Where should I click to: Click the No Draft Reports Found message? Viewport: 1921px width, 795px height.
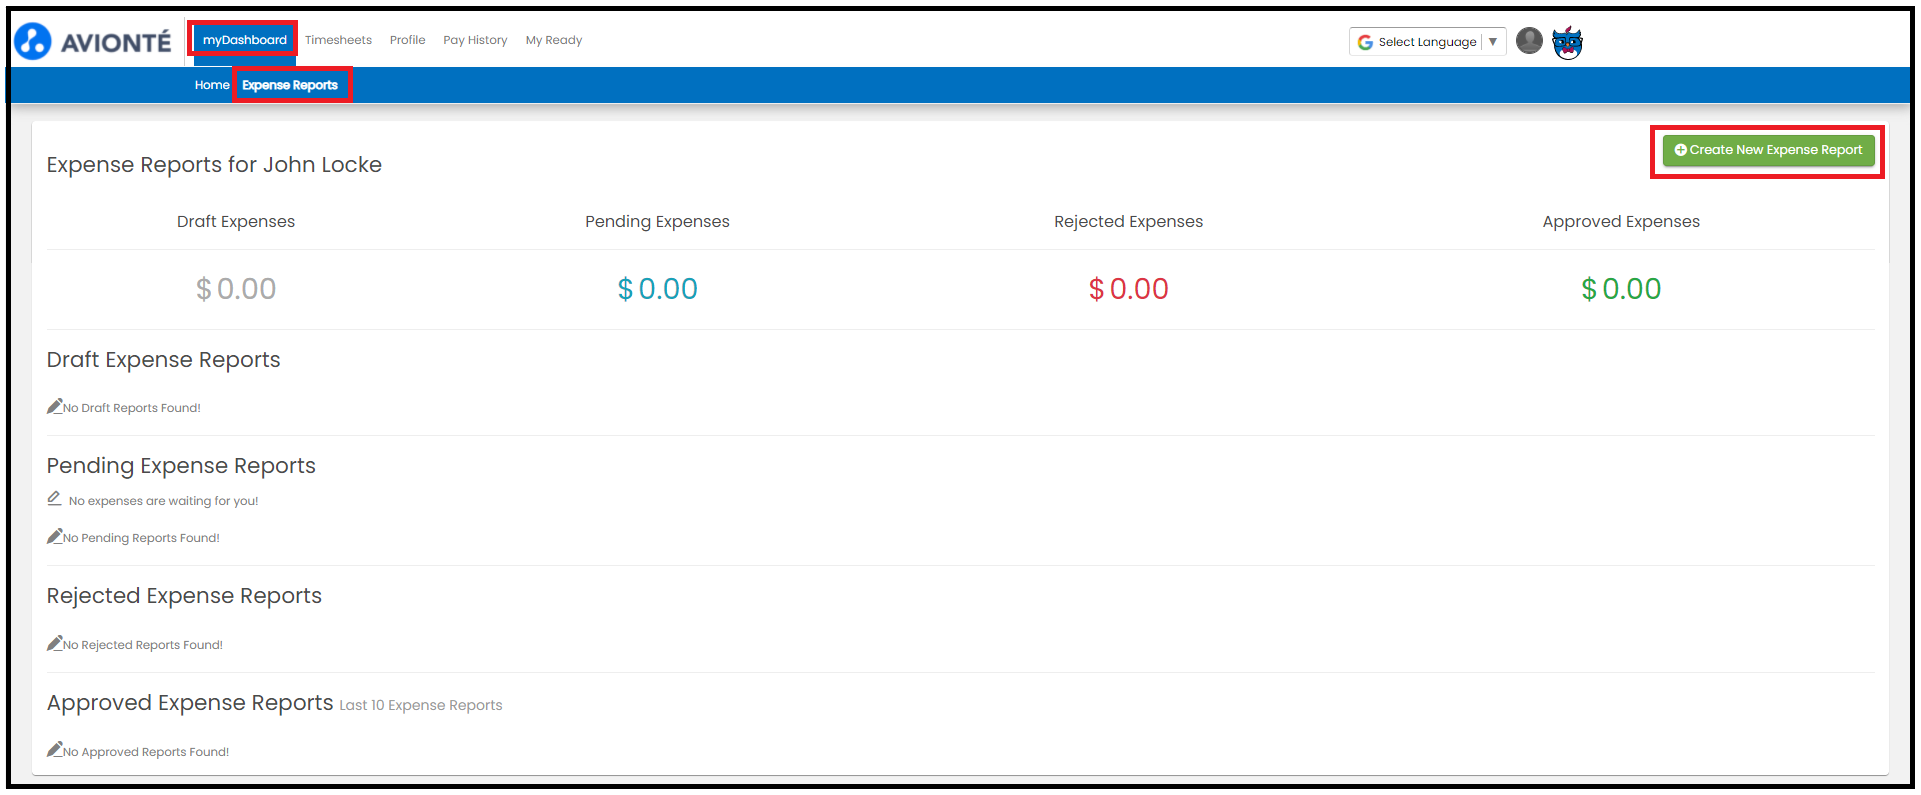132,408
